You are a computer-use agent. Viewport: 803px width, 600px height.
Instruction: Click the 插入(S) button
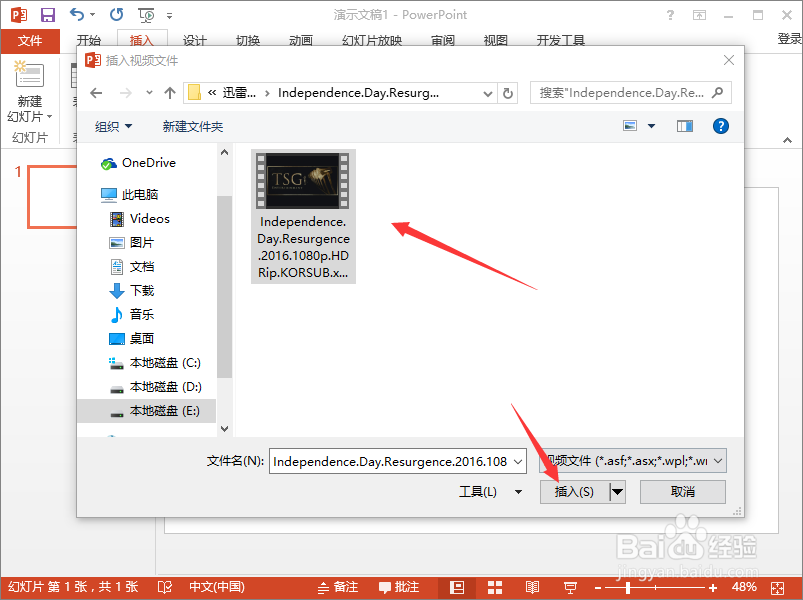[575, 491]
